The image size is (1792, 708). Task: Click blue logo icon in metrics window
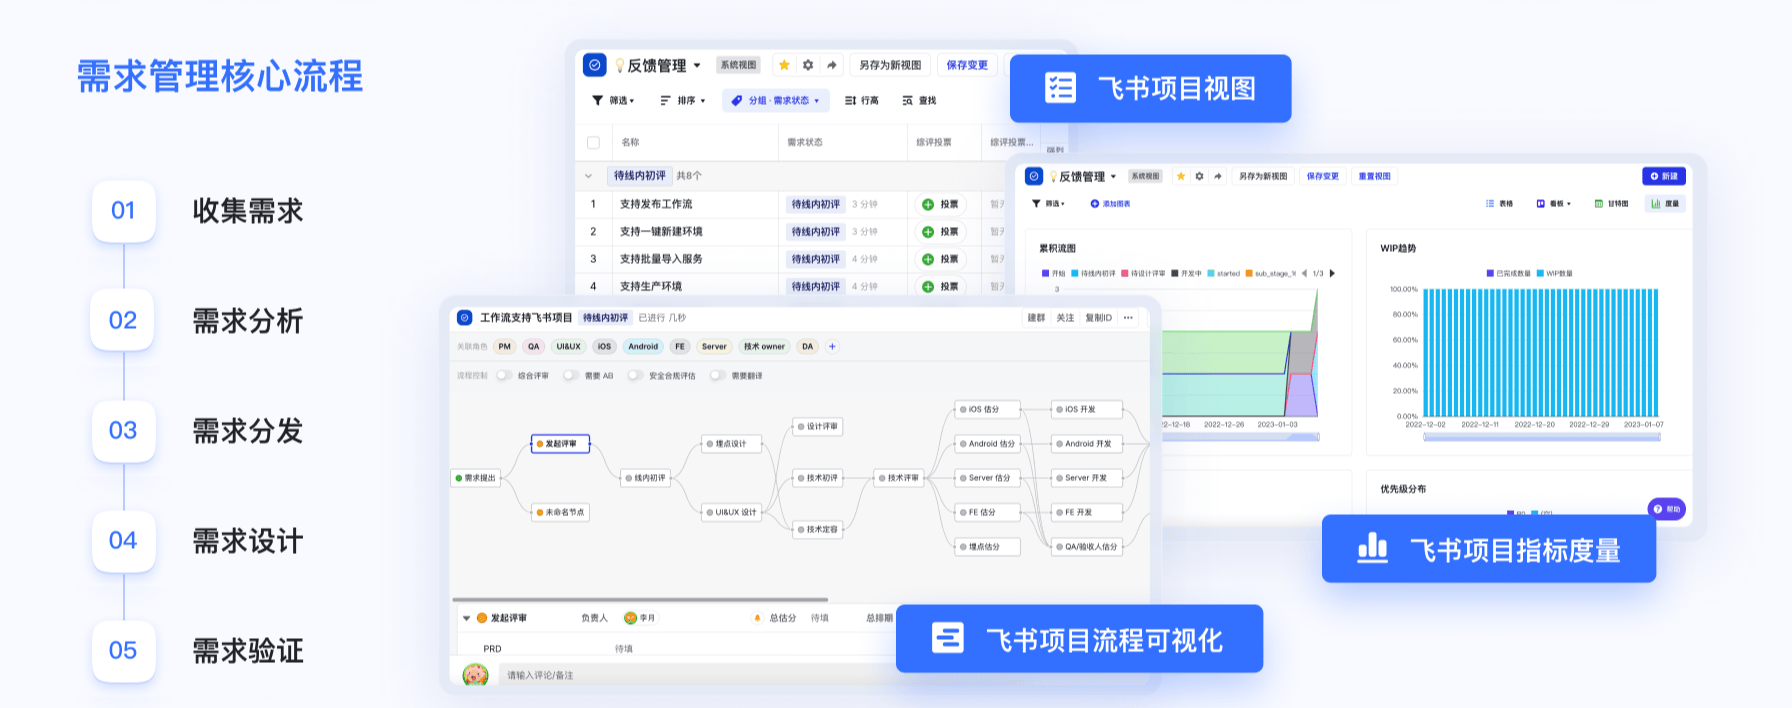coord(1034,176)
